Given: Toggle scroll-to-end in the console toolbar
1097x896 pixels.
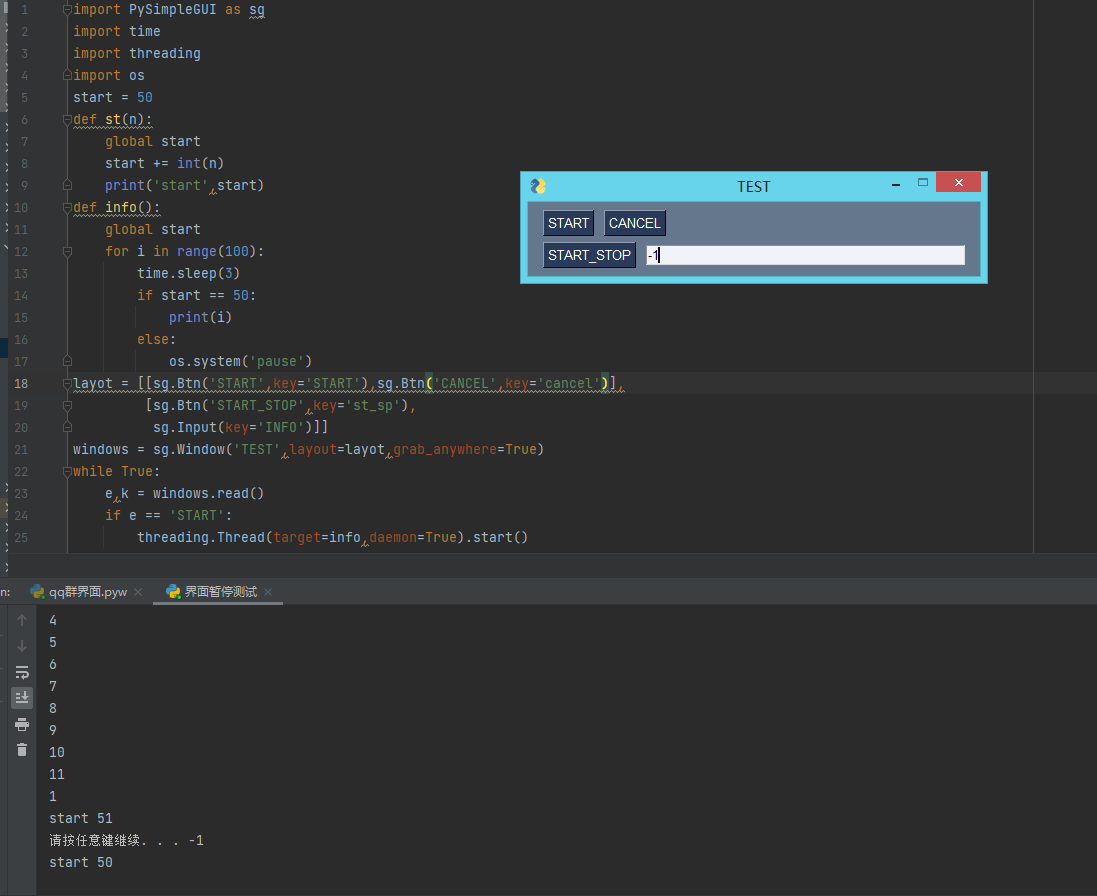Looking at the screenshot, I should pyautogui.click(x=21, y=697).
